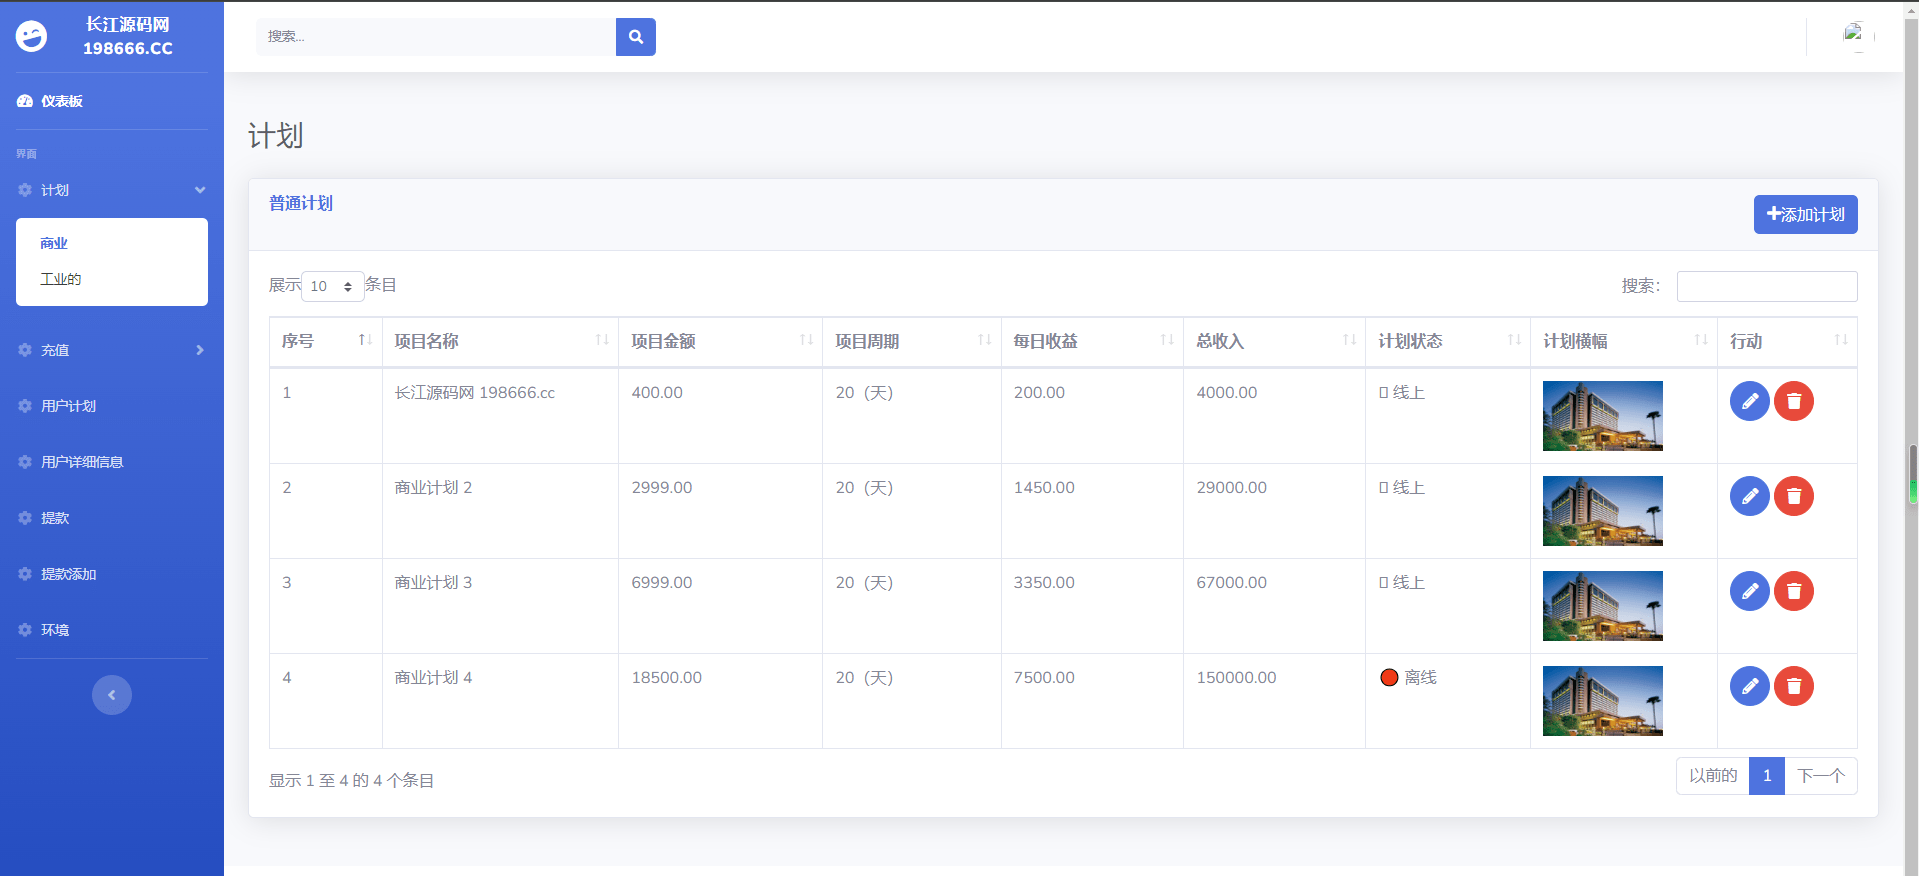Sort table by 每日收益 column
Screen dimensions: 1919x876
[x=1092, y=341]
